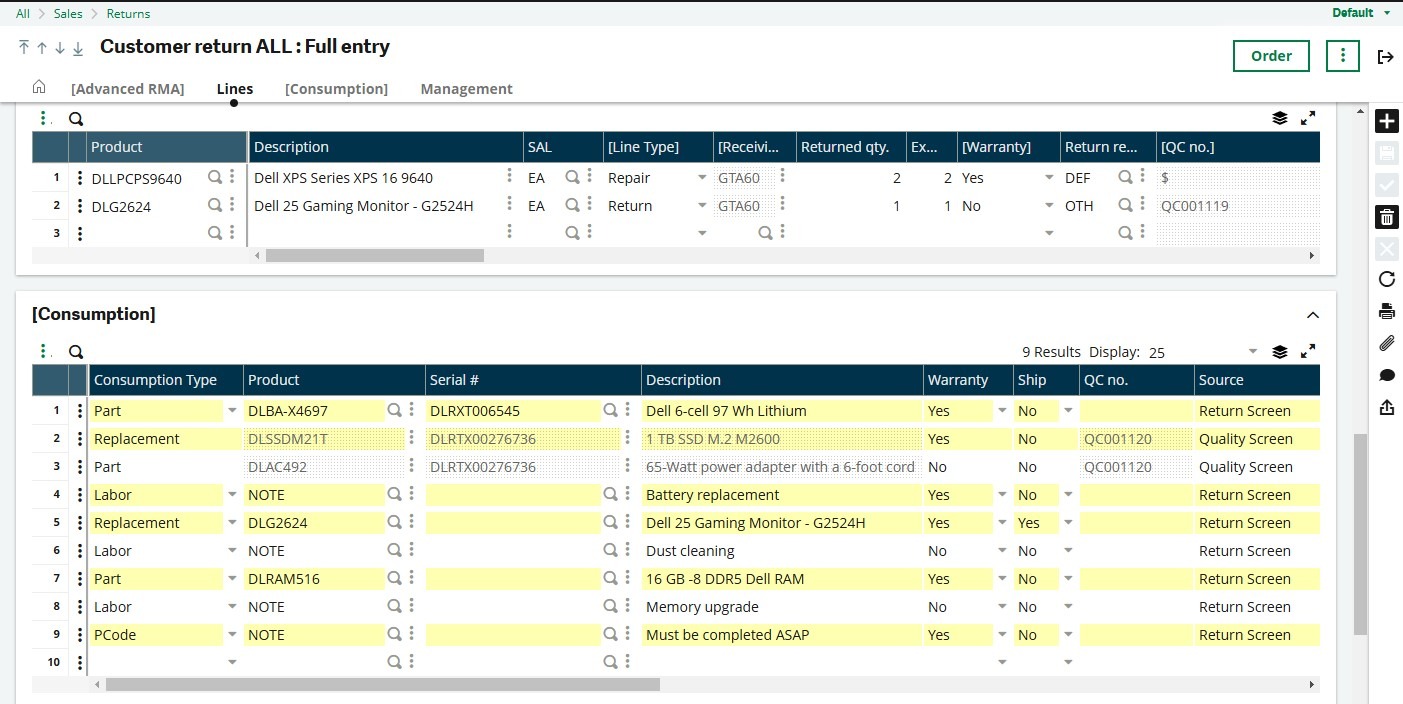Screen dimensions: 1403x704
Task: Open the Display 25 results dropdown
Action: pos(1252,352)
